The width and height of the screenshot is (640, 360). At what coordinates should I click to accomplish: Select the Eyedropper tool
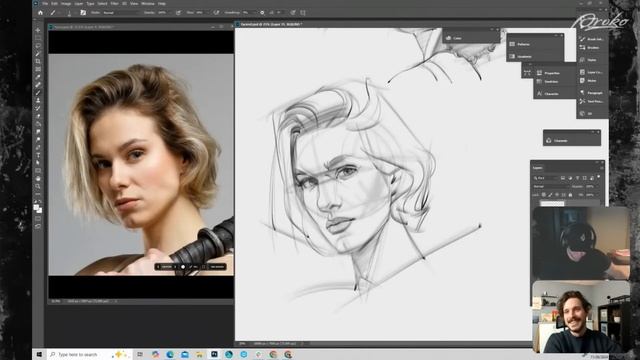point(38,77)
